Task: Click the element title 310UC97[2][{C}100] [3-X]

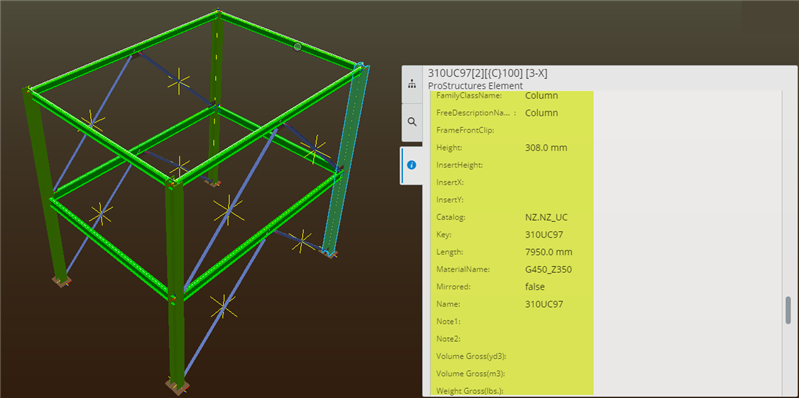Action: [488, 73]
